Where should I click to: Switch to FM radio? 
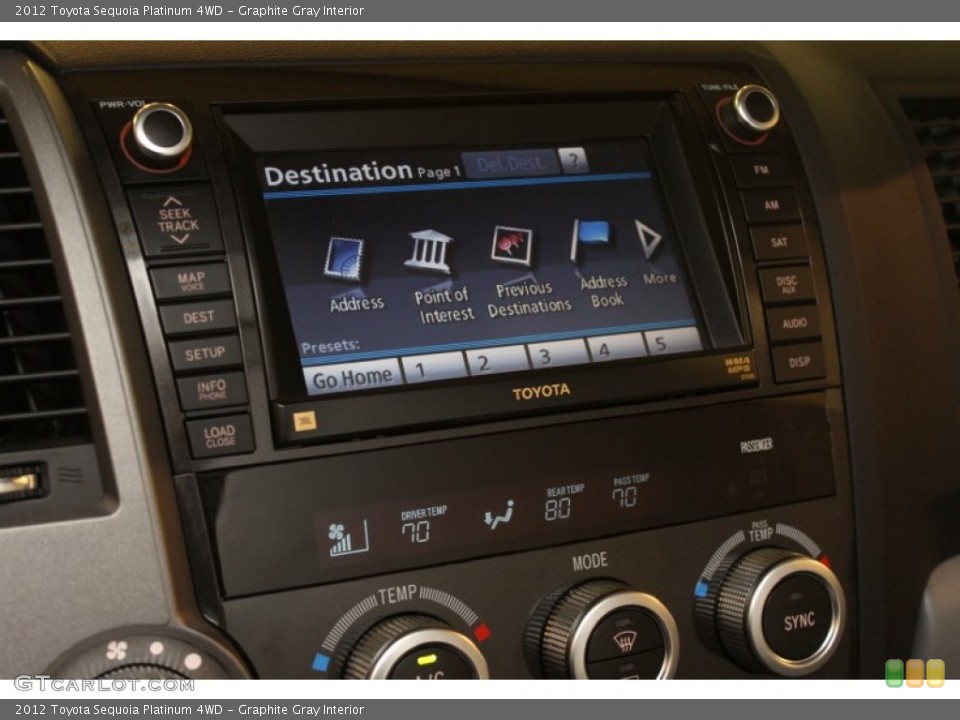click(x=761, y=169)
